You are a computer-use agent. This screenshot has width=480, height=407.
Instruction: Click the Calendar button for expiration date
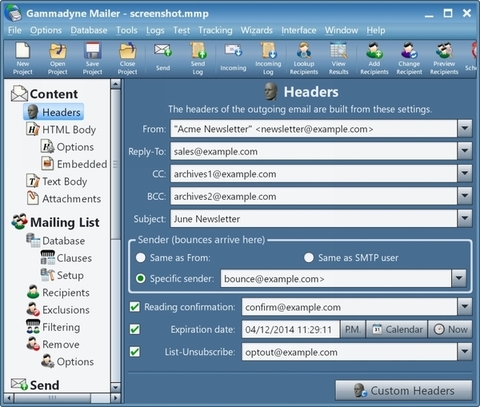point(397,329)
